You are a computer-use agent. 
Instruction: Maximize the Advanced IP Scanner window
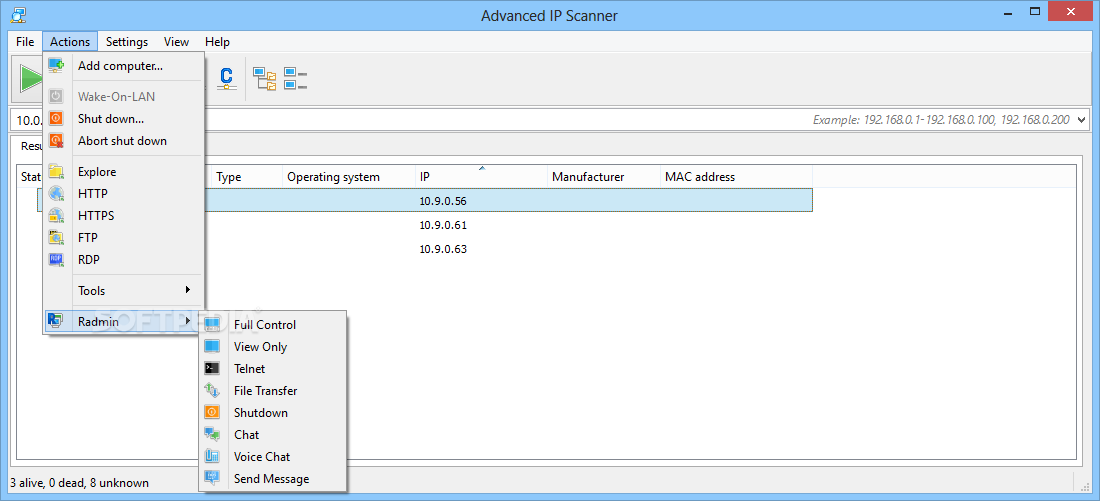(x=1035, y=12)
